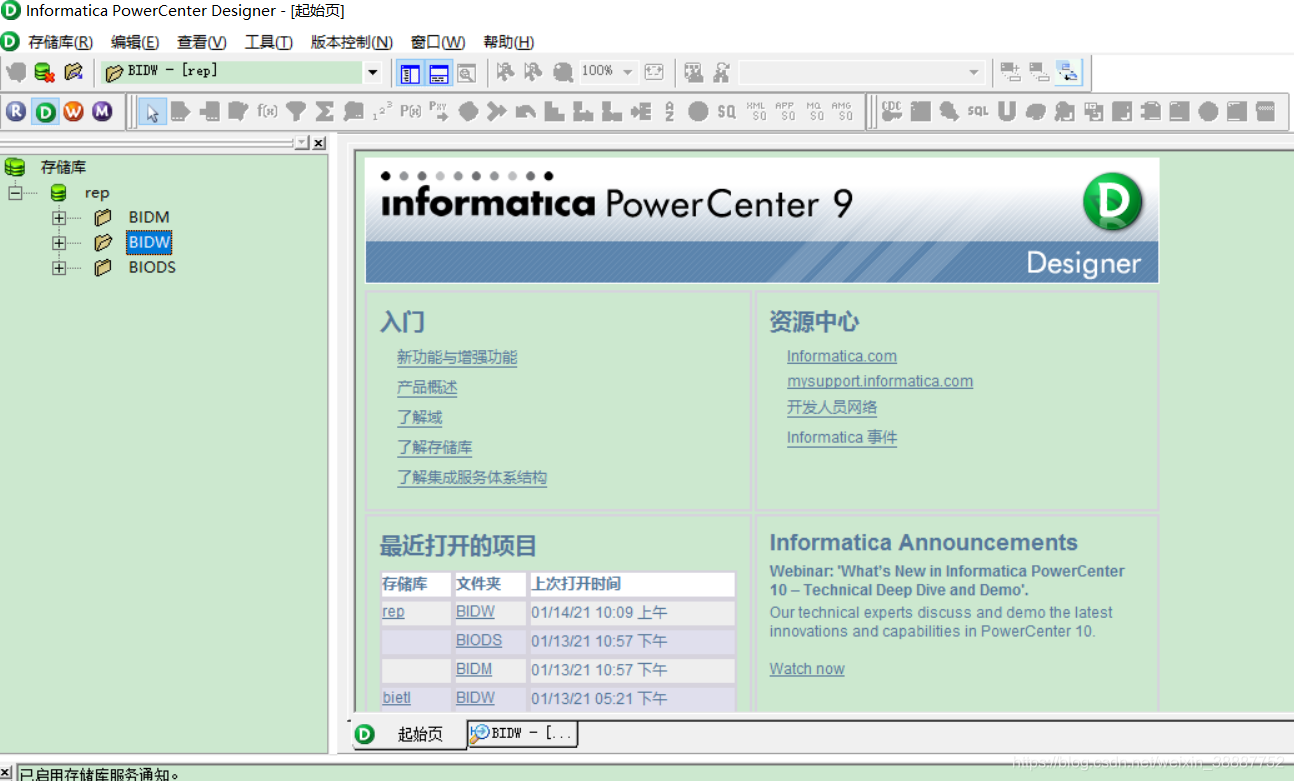Pick the Stored Procedure P(x) icon
The image size is (1294, 781).
point(410,111)
